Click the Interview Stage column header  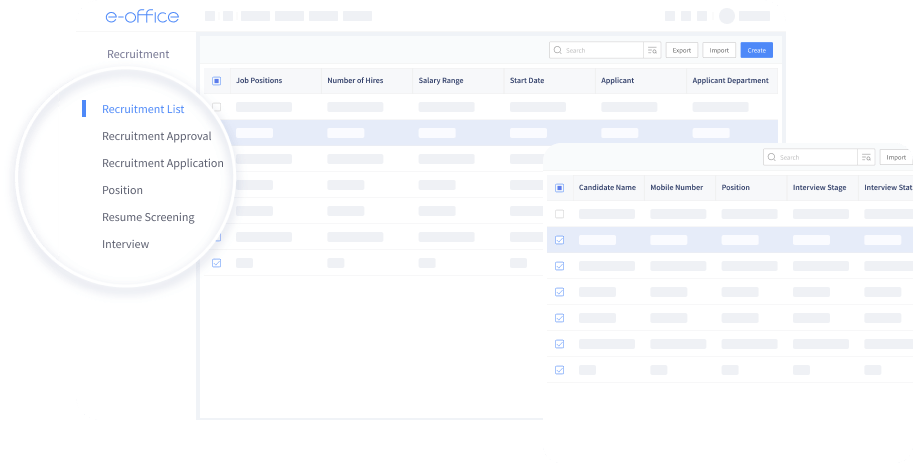click(x=820, y=188)
